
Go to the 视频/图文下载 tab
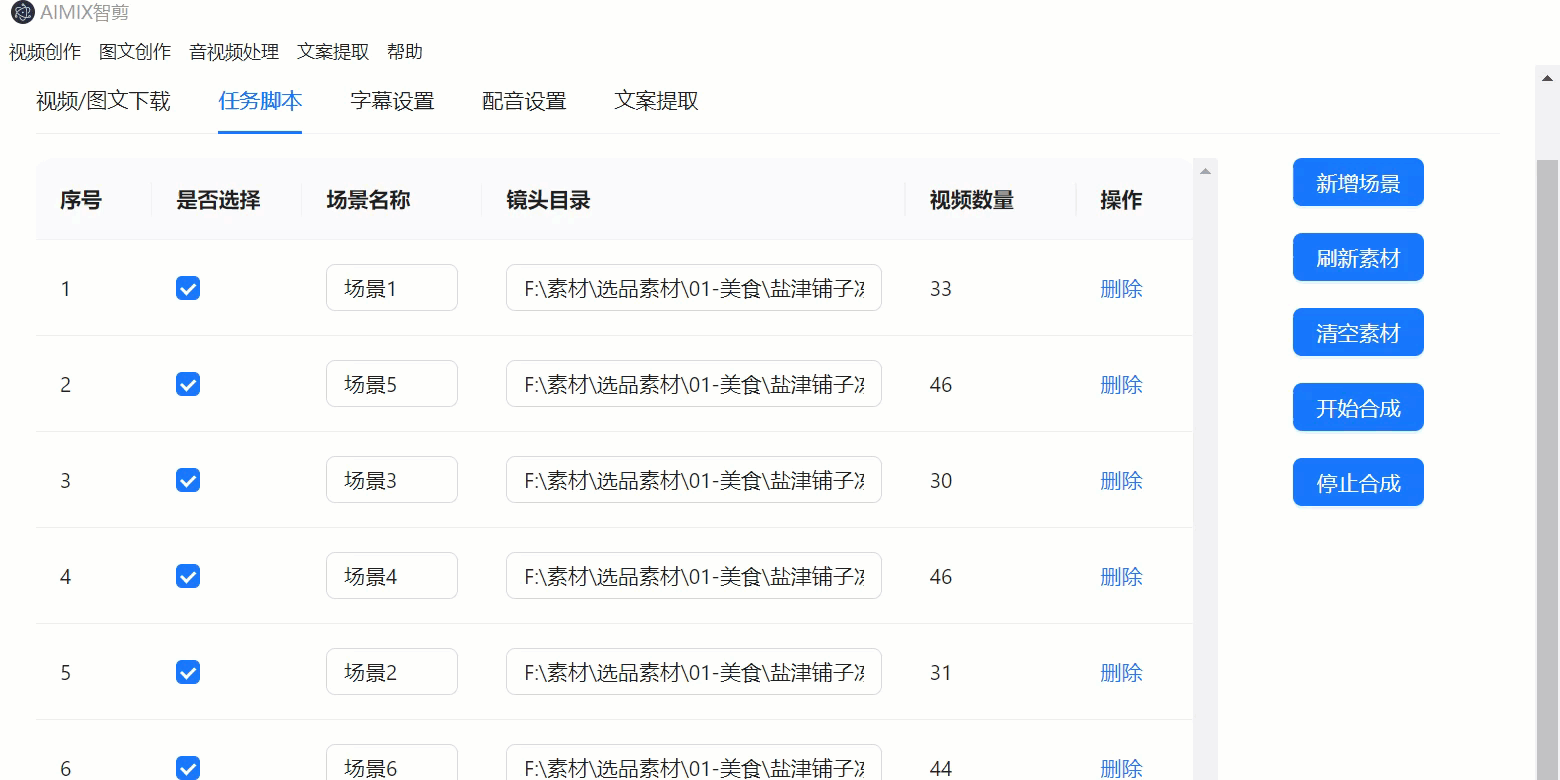pyautogui.click(x=103, y=101)
